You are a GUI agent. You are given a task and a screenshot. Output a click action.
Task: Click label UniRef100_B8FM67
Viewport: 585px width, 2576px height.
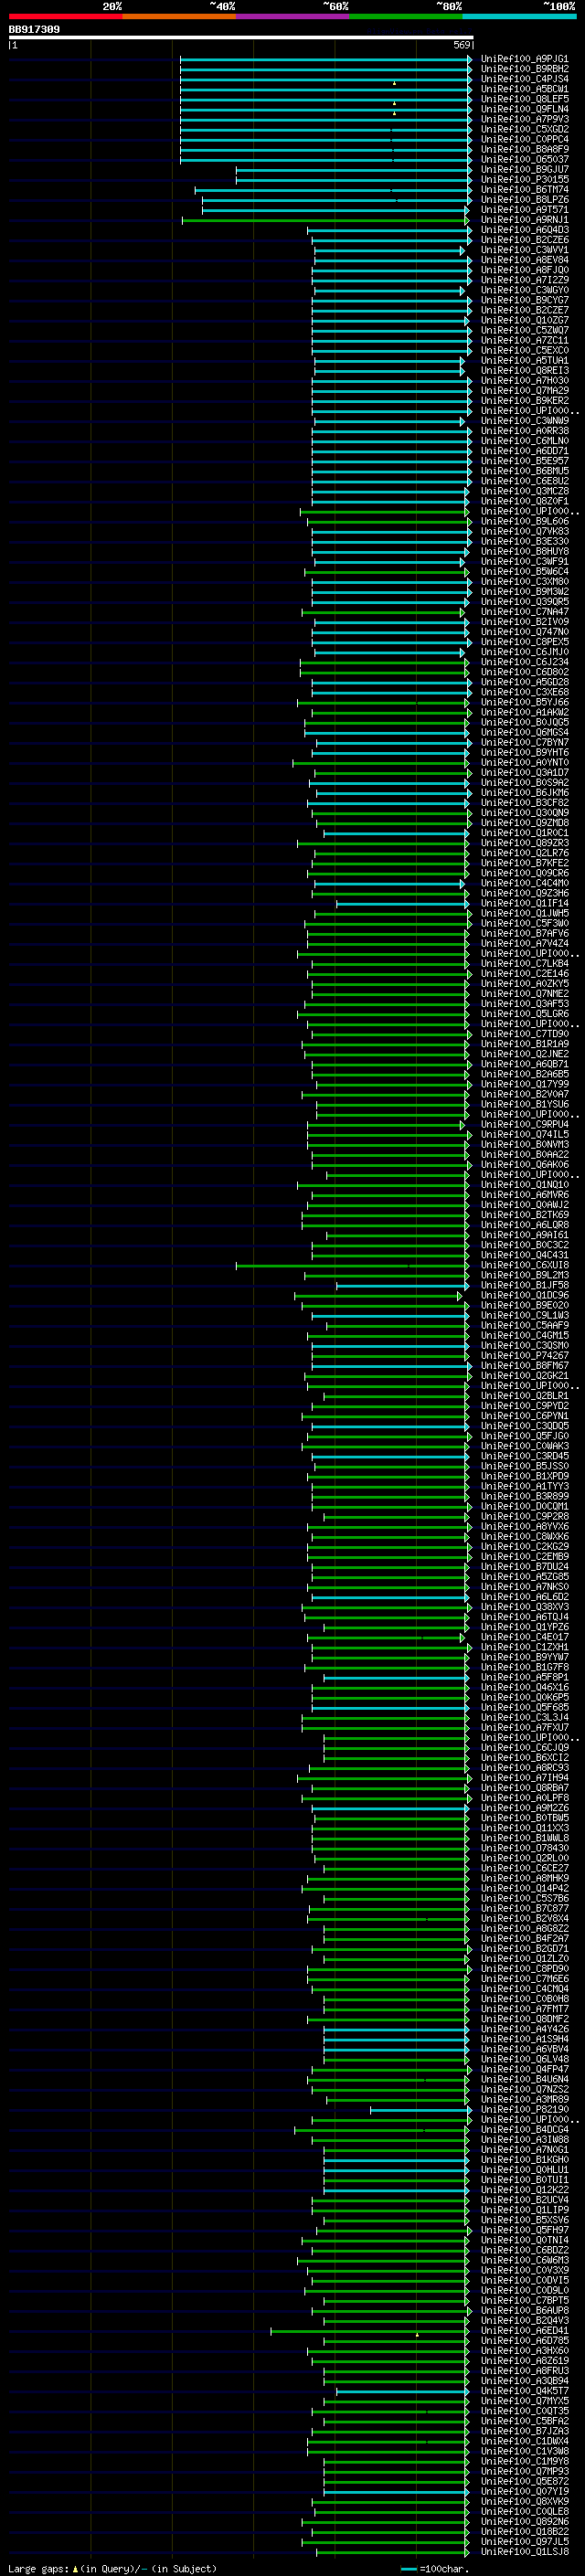pos(524,1365)
